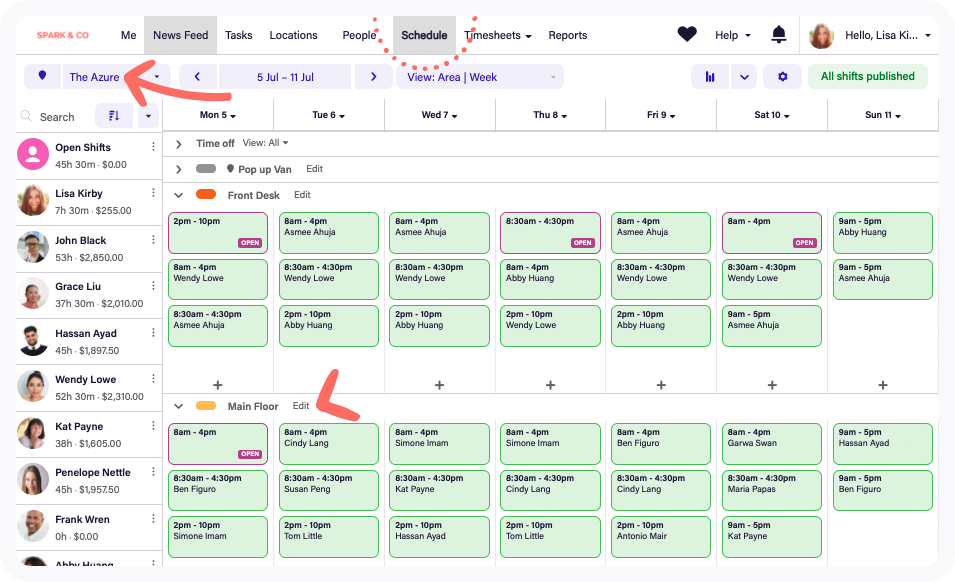Open Cindy Lang's Tuesday 8am - 4pm shift
The height and width of the screenshot is (582, 955).
pos(328,444)
